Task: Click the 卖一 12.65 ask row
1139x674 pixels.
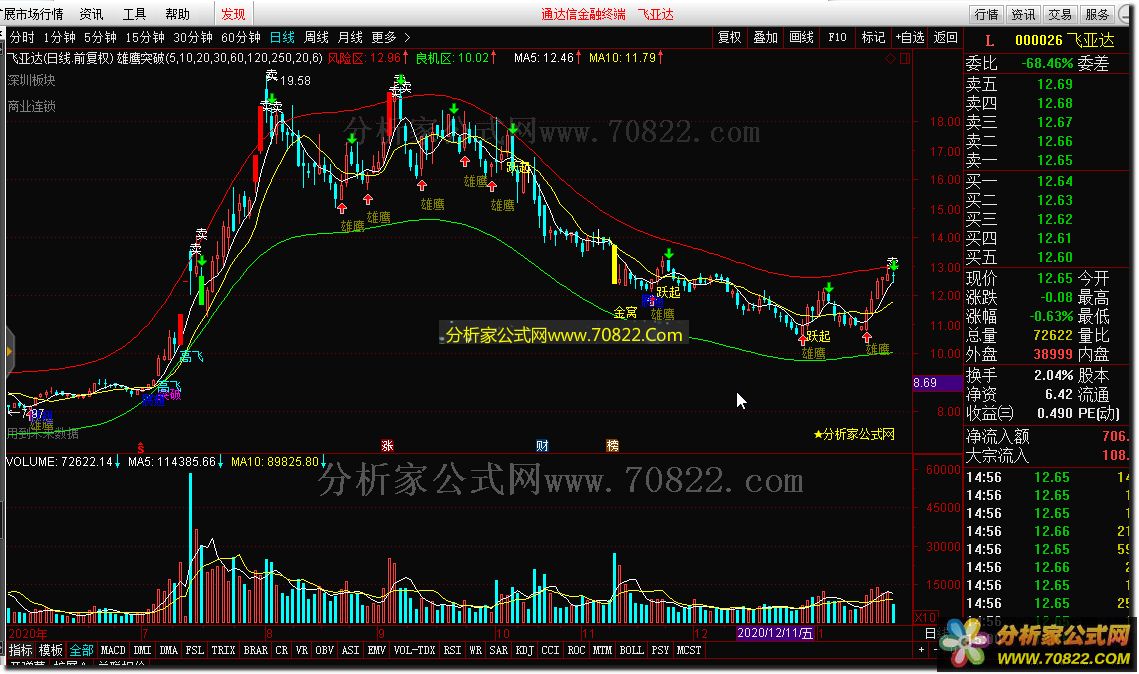Action: [1019, 161]
